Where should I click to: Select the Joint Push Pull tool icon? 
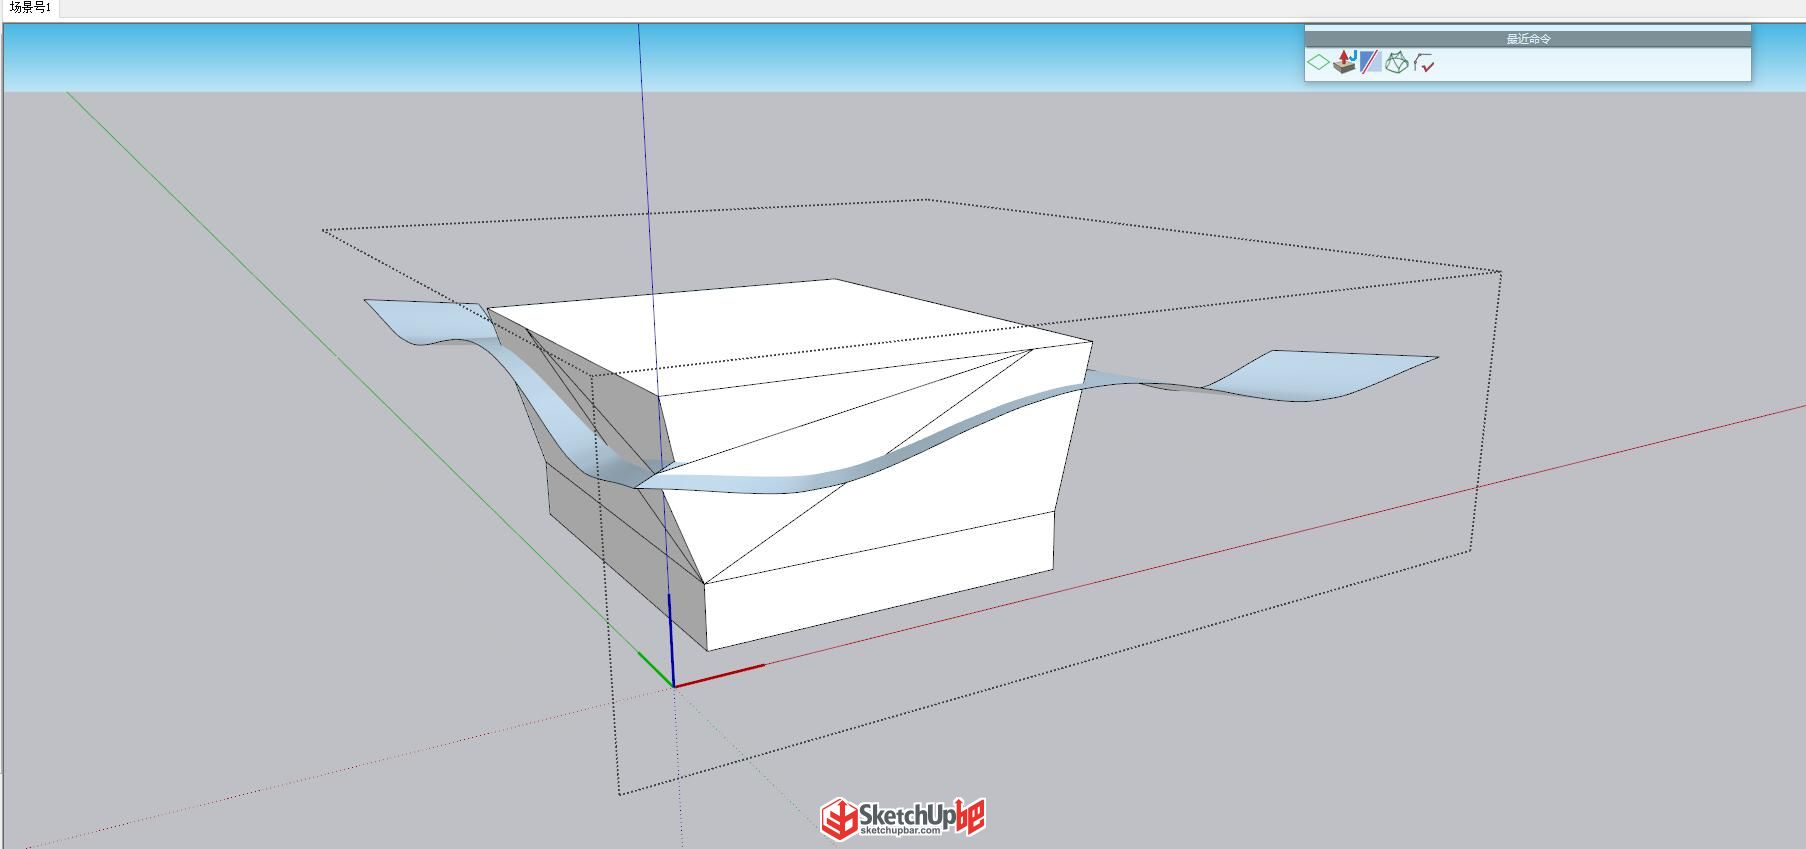click(x=1345, y=63)
